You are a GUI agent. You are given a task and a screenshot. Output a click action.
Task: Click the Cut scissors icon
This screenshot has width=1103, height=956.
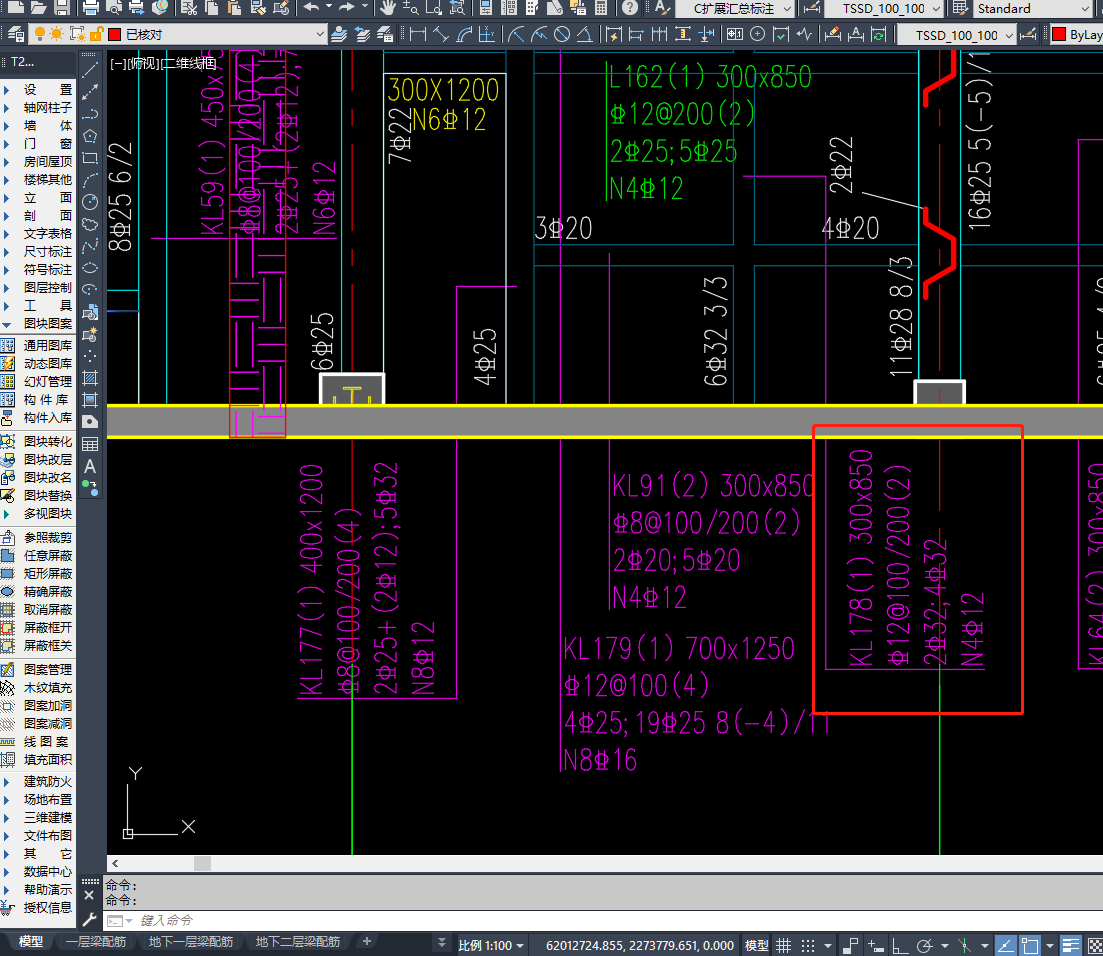(189, 8)
